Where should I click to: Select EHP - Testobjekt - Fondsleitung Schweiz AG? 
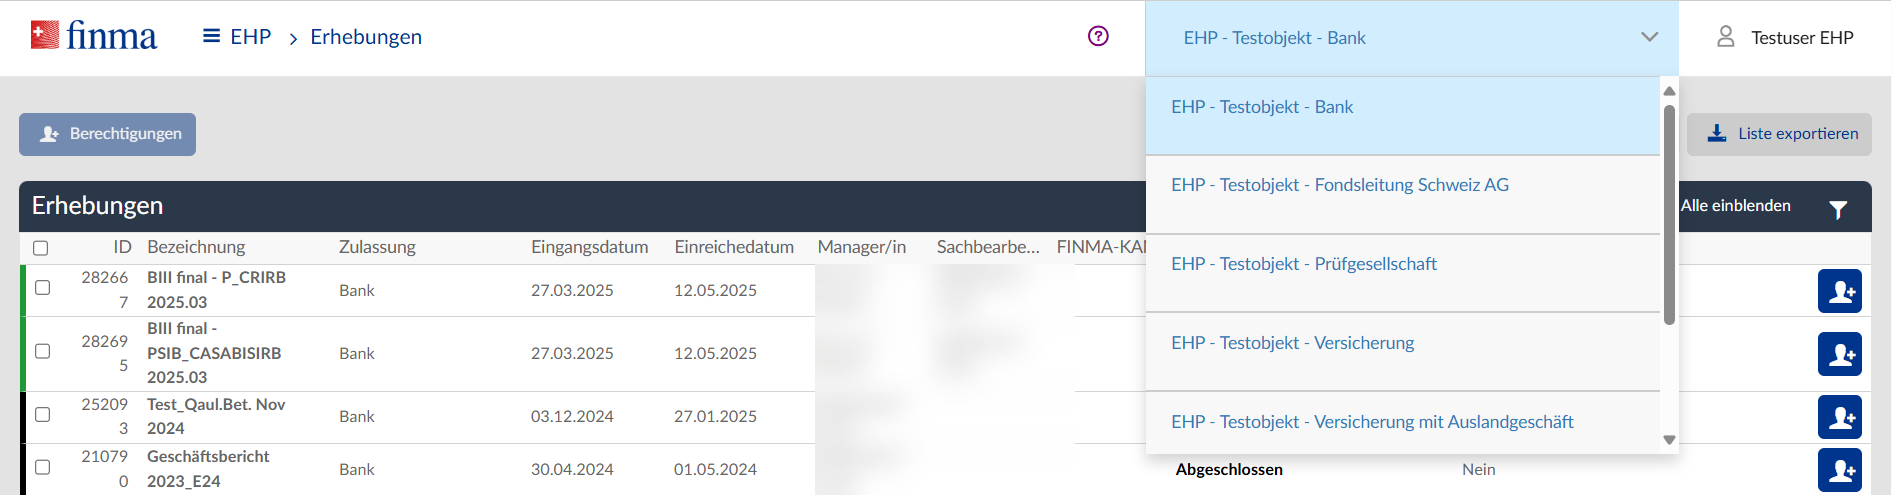1340,185
